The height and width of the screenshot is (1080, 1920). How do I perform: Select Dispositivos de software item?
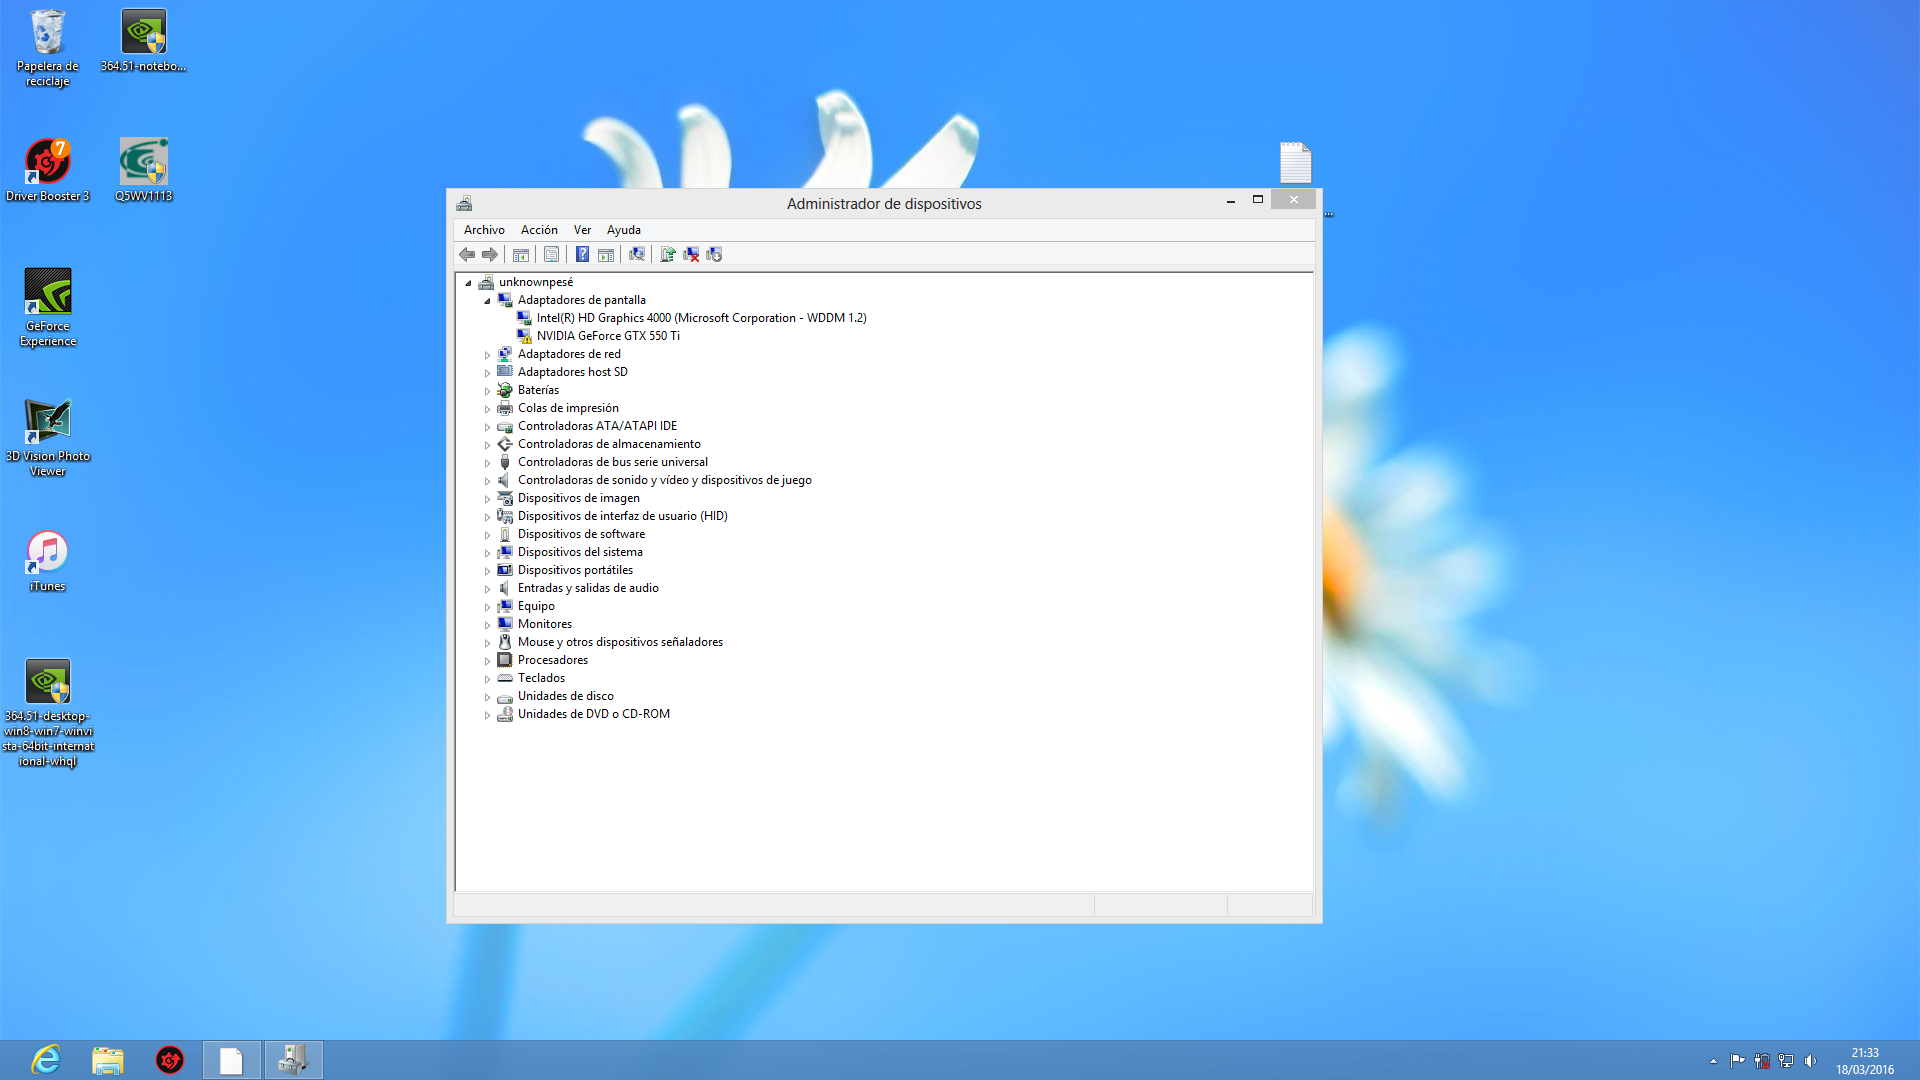581,534
